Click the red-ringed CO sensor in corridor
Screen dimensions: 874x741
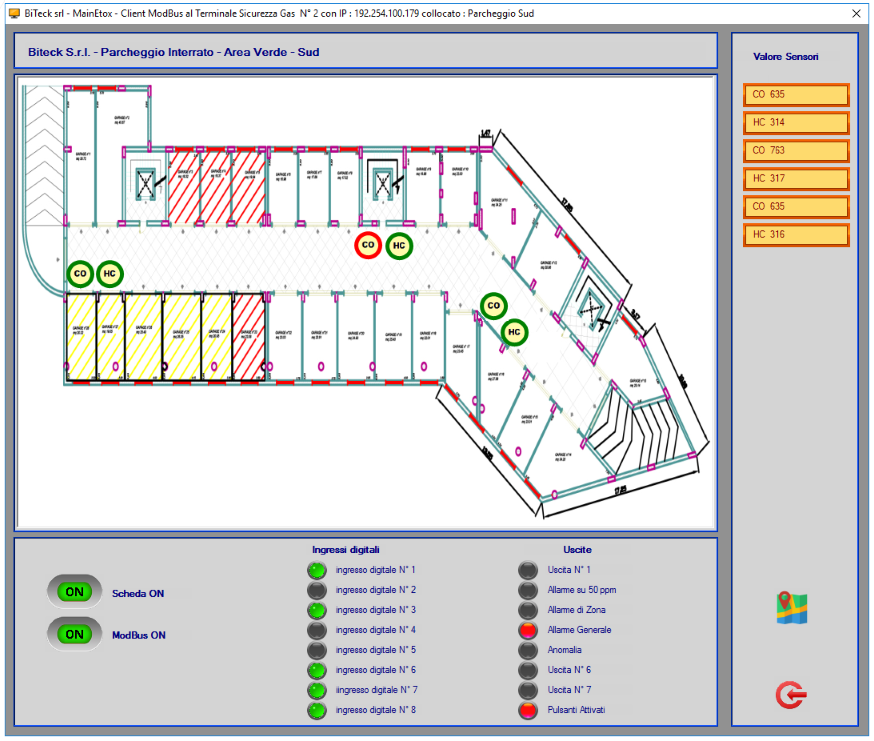(368, 245)
